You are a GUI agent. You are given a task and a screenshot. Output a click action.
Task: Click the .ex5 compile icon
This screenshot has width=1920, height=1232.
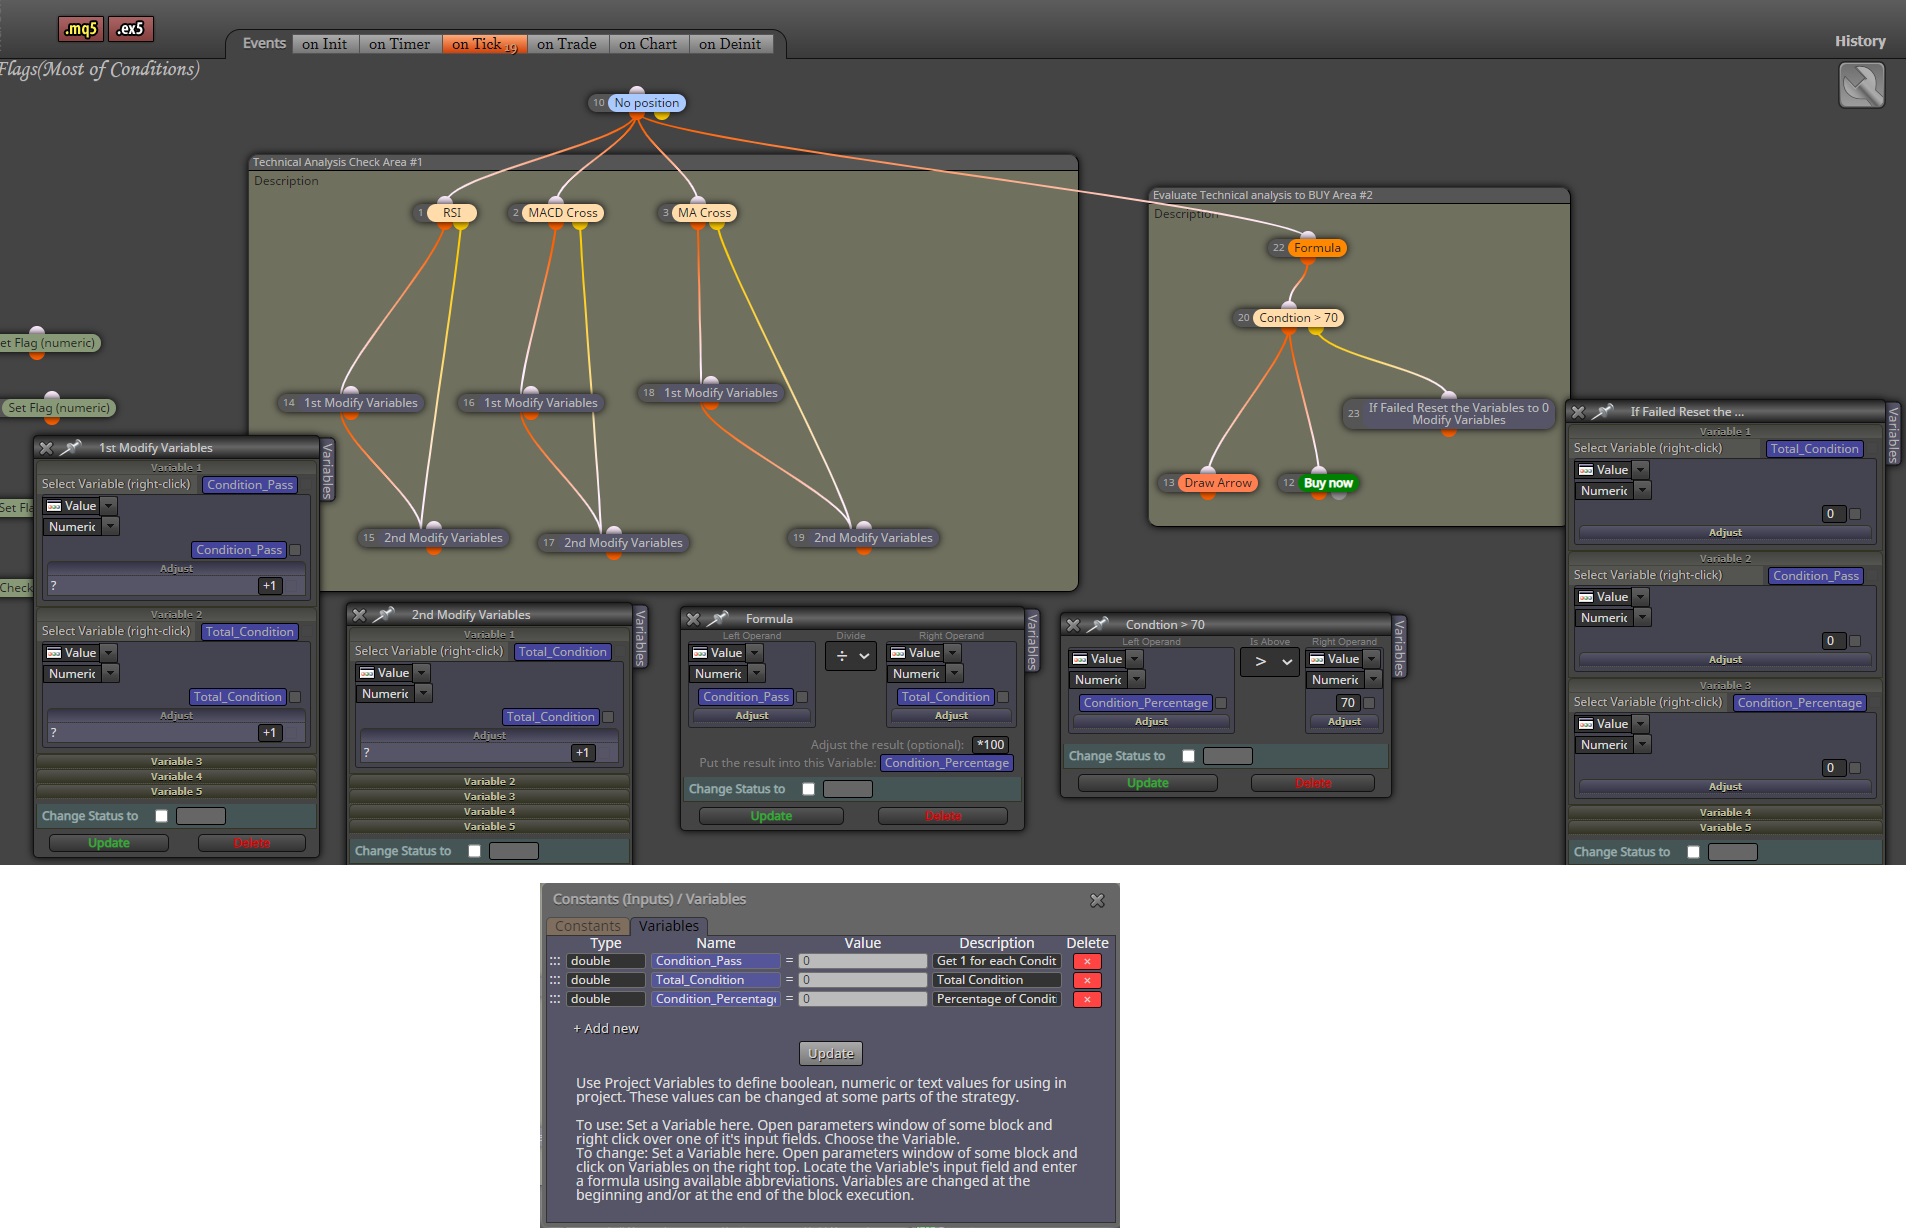click(131, 29)
